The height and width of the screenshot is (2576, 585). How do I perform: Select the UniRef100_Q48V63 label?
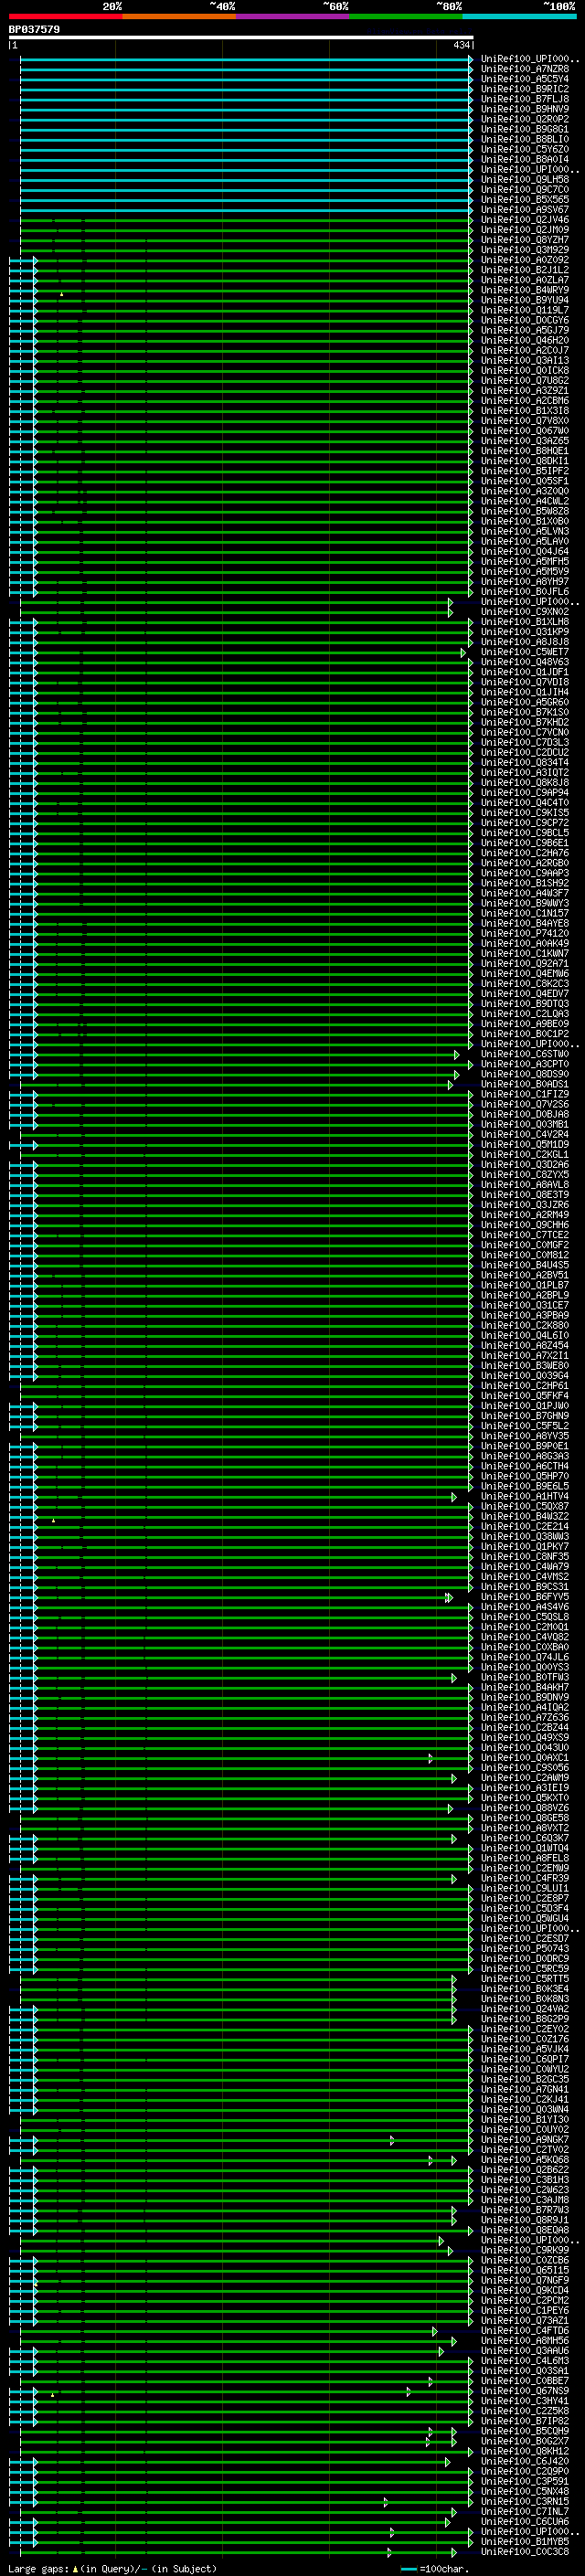525,662
